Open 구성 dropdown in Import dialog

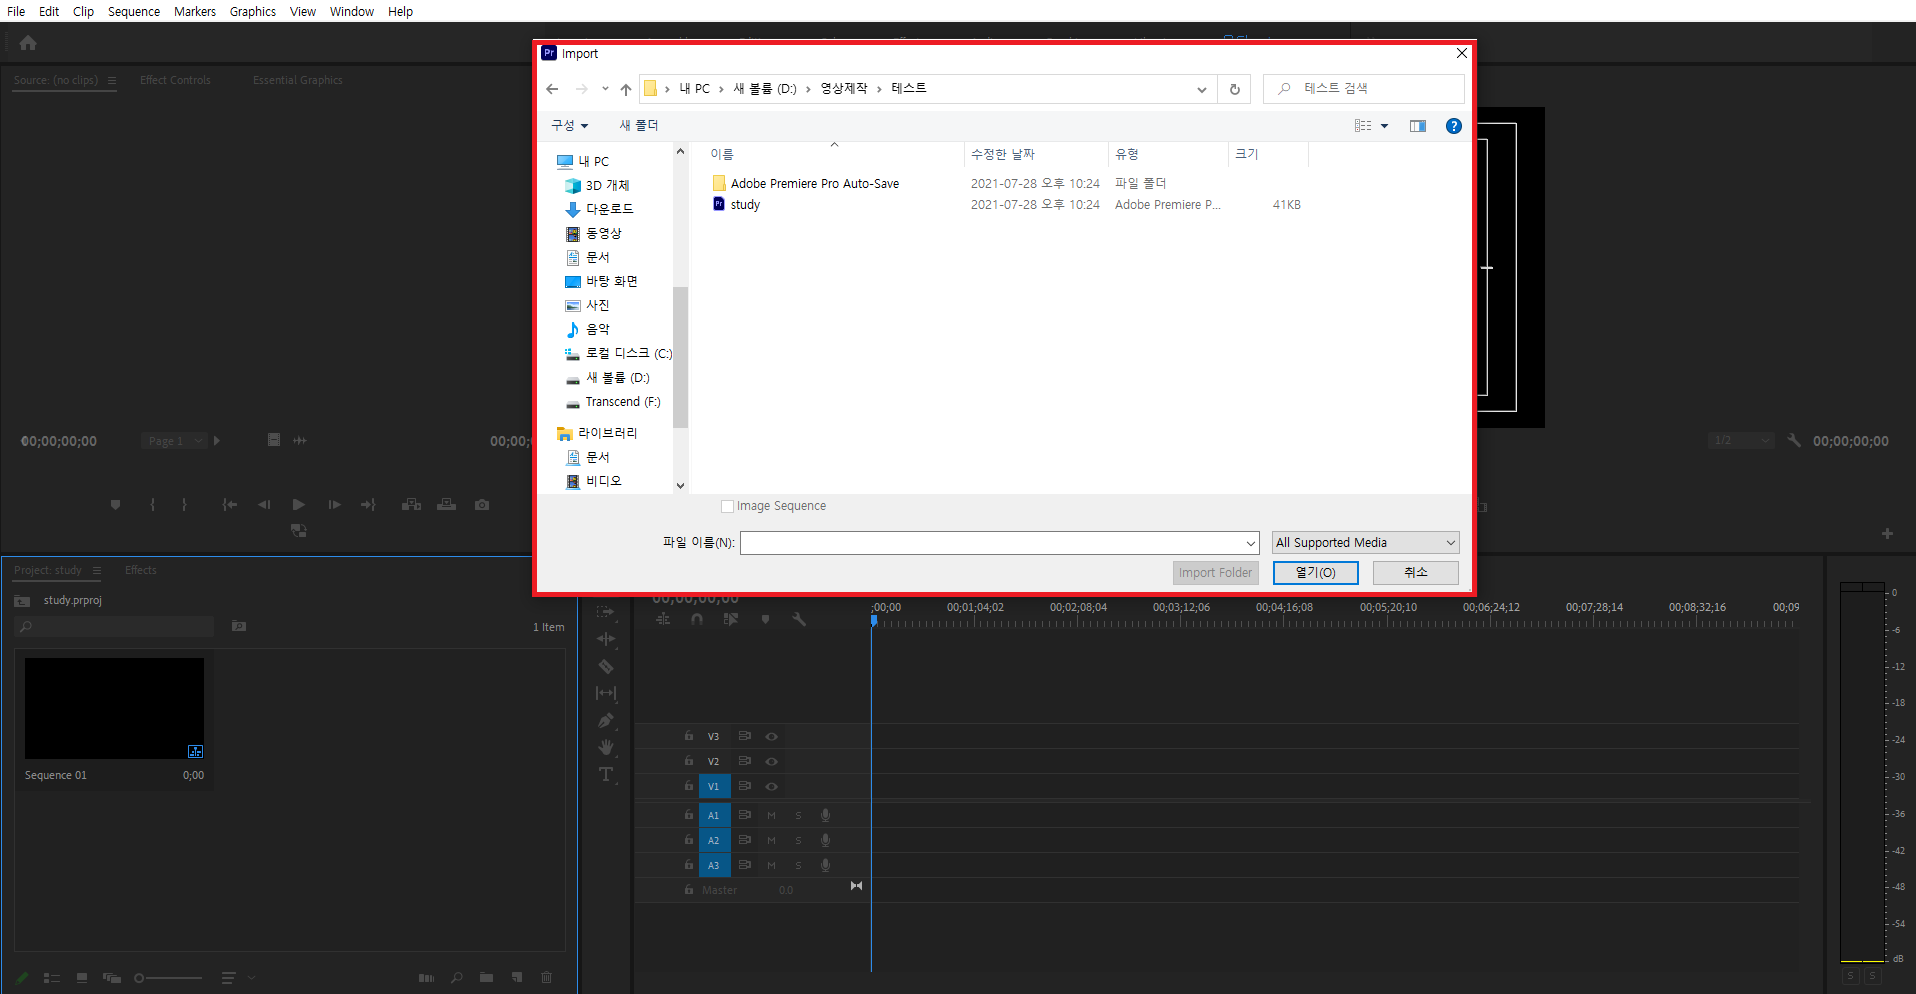(569, 126)
